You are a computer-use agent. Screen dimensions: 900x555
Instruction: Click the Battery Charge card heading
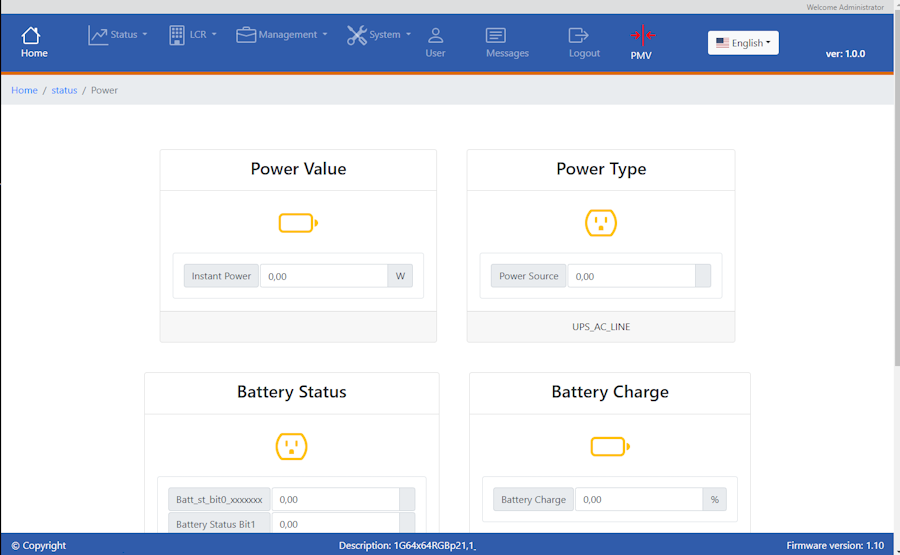click(x=610, y=391)
